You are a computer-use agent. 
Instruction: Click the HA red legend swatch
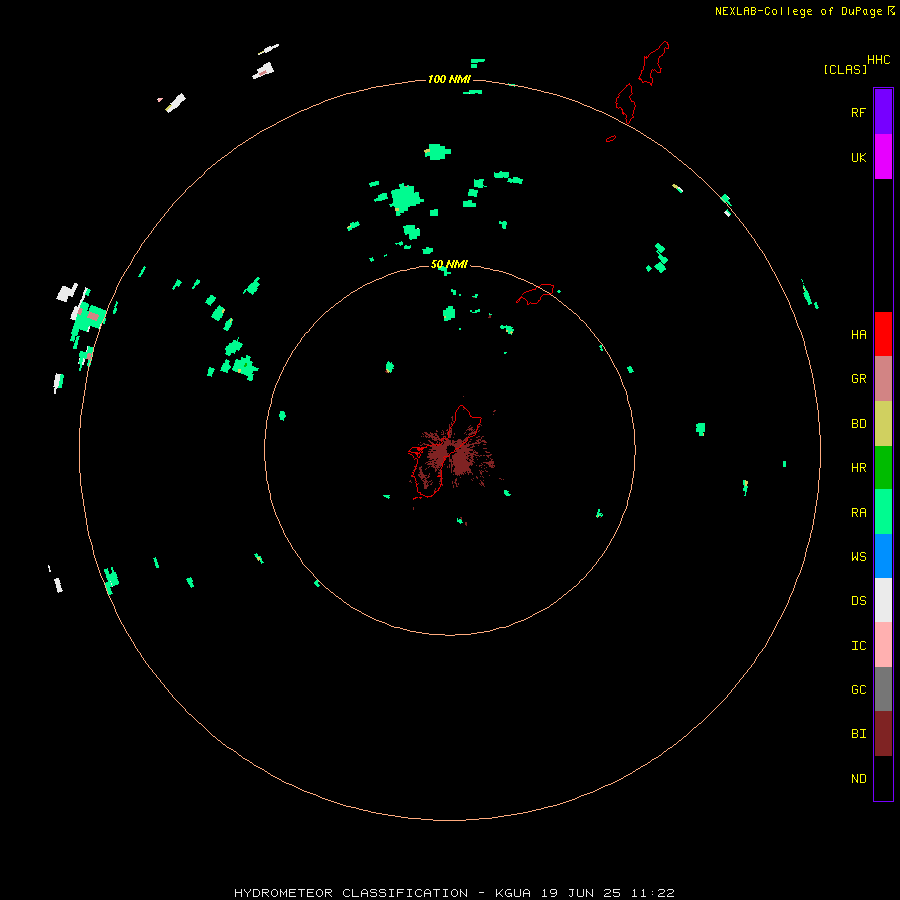coord(883,334)
